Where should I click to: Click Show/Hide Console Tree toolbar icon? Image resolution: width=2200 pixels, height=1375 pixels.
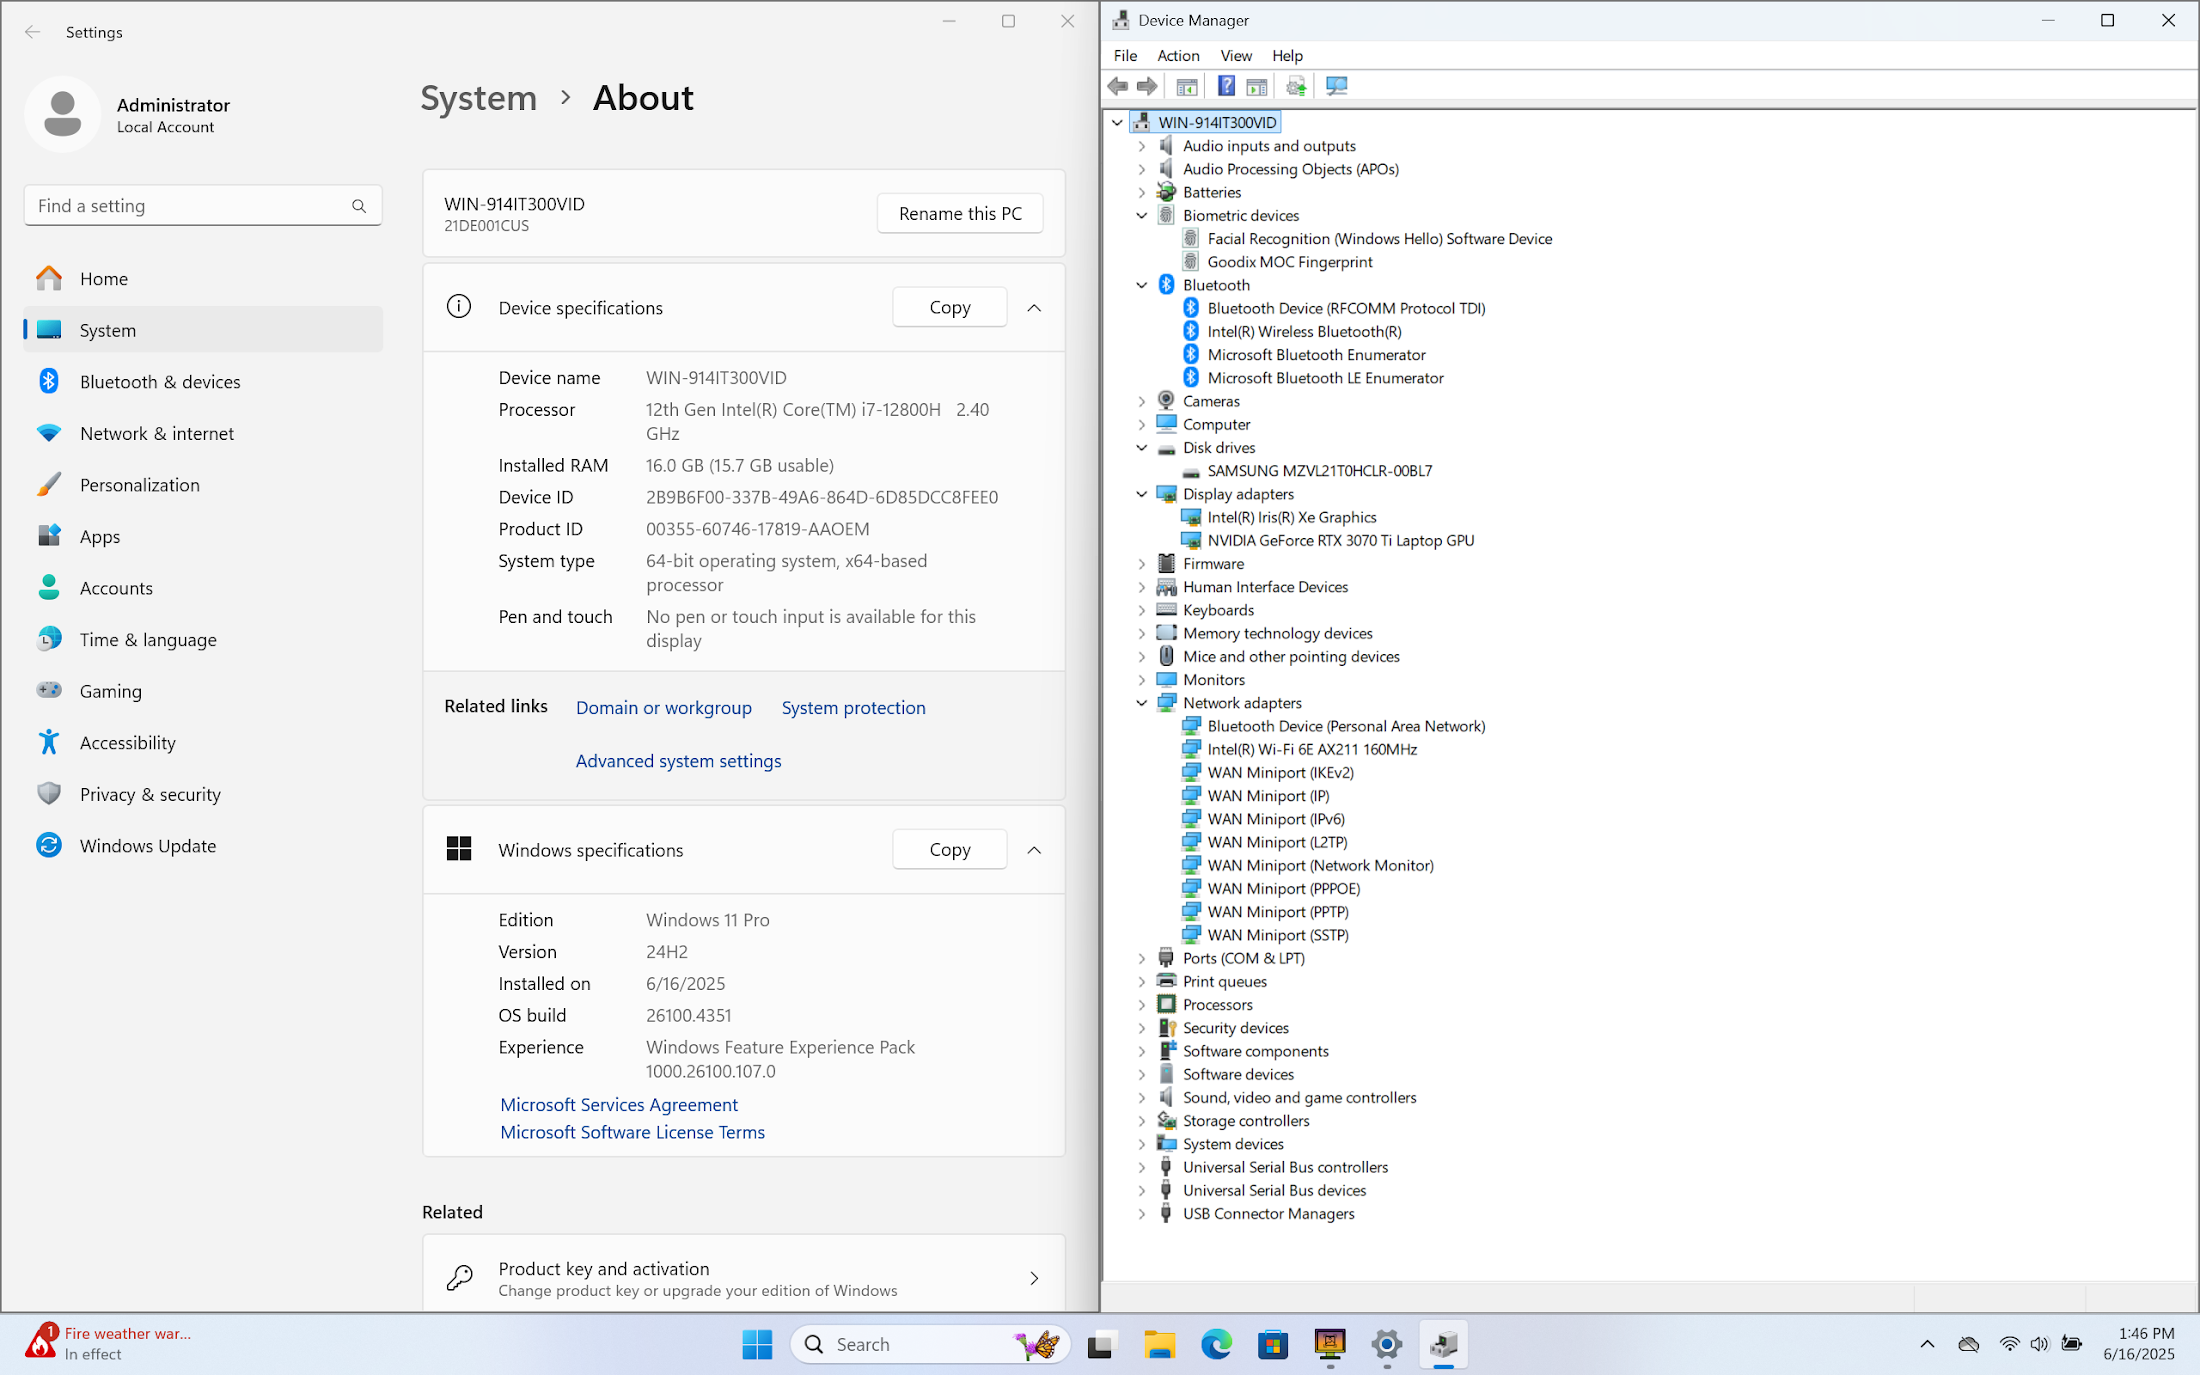(x=1187, y=86)
